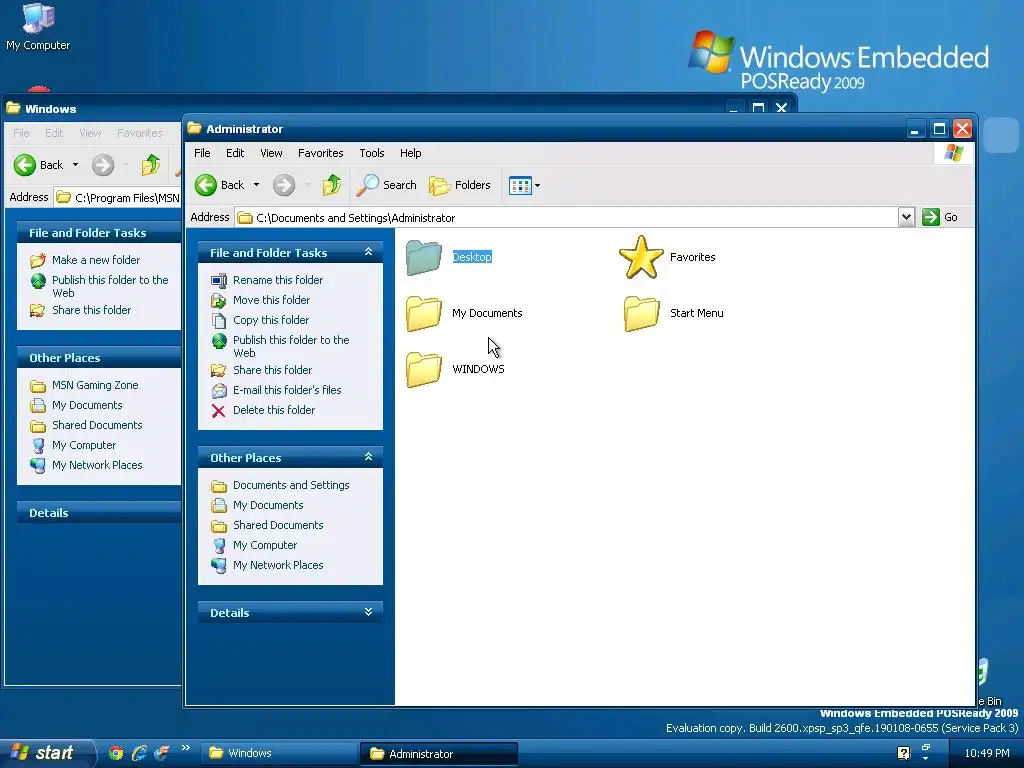Open MSN Gaming Zone in Windows window

coord(95,385)
